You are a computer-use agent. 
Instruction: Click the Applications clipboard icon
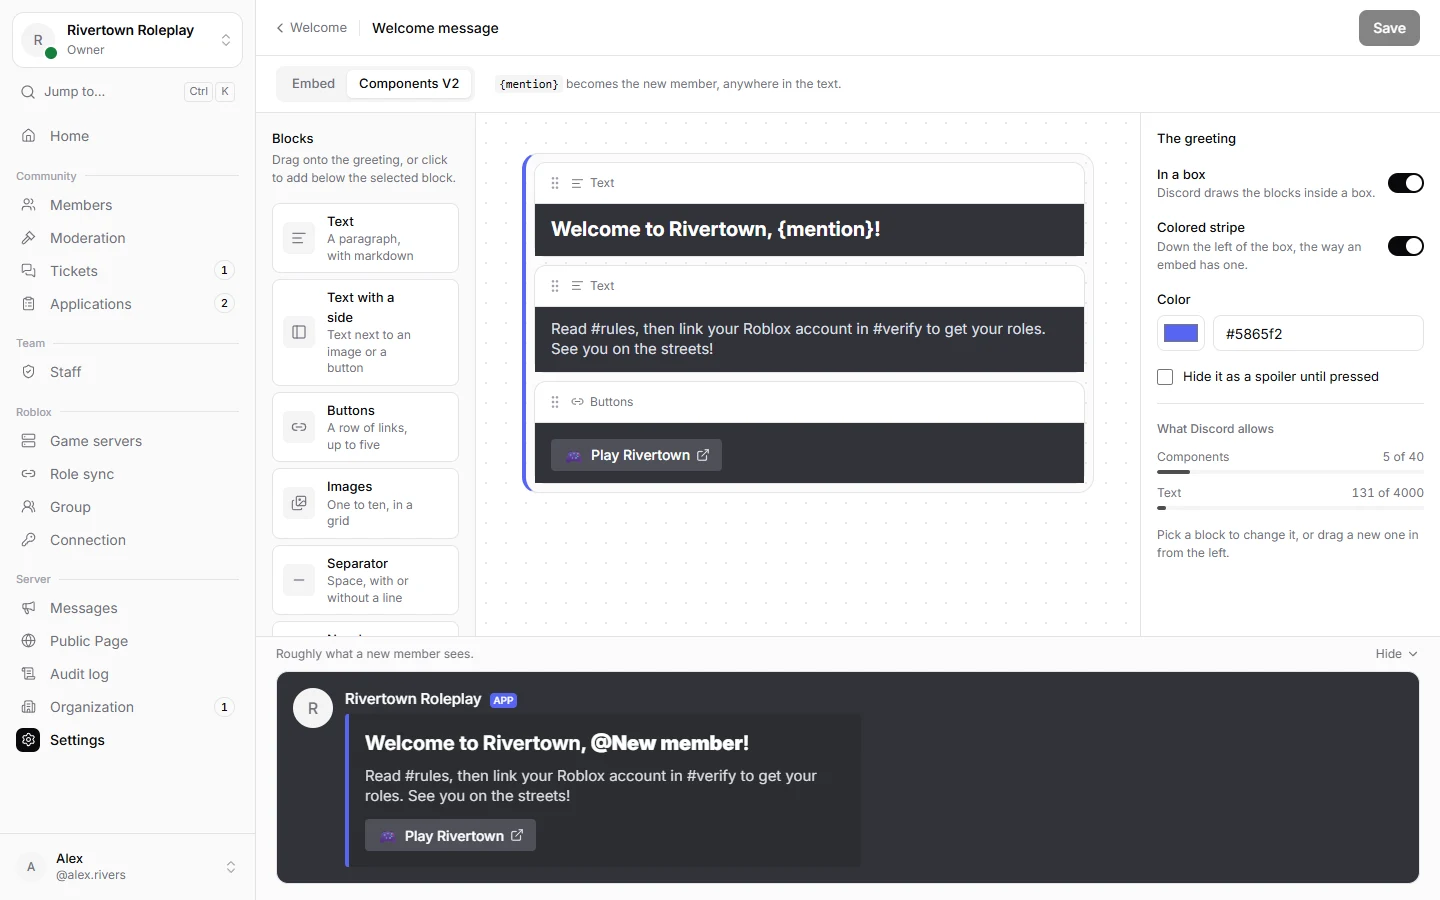tap(29, 304)
